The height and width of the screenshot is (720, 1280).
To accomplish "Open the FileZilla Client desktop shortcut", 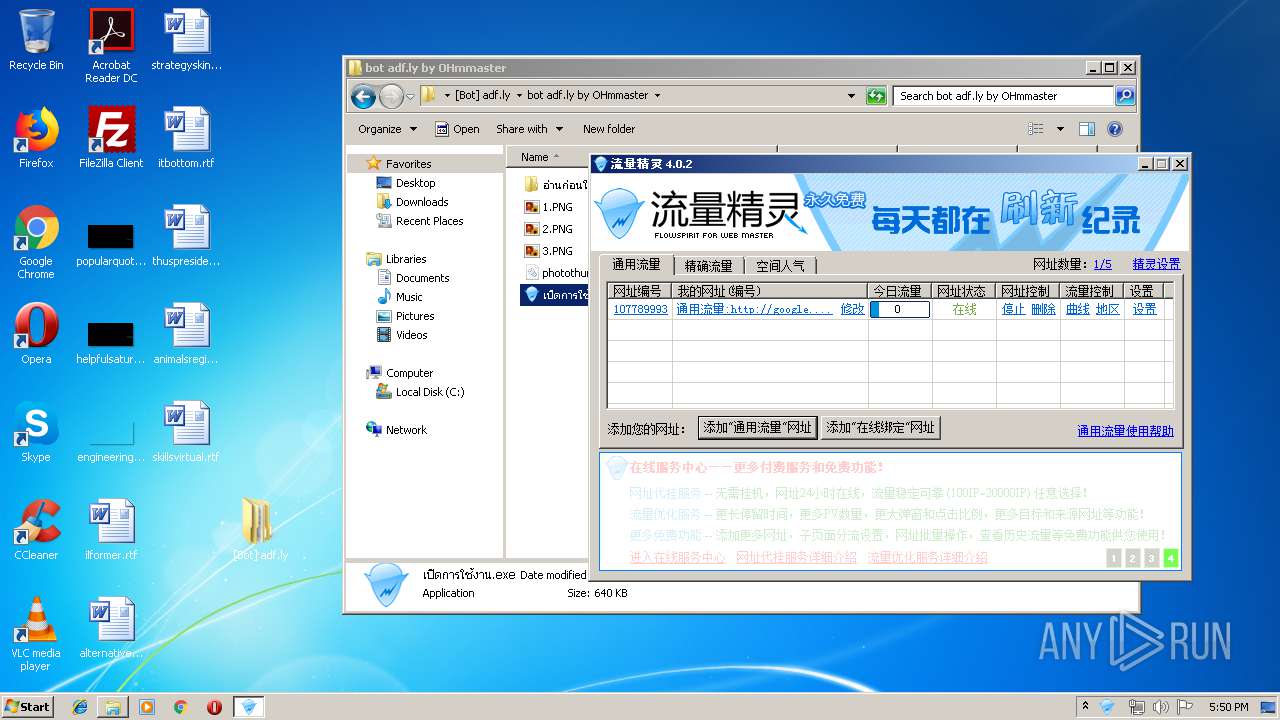I will point(111,138).
